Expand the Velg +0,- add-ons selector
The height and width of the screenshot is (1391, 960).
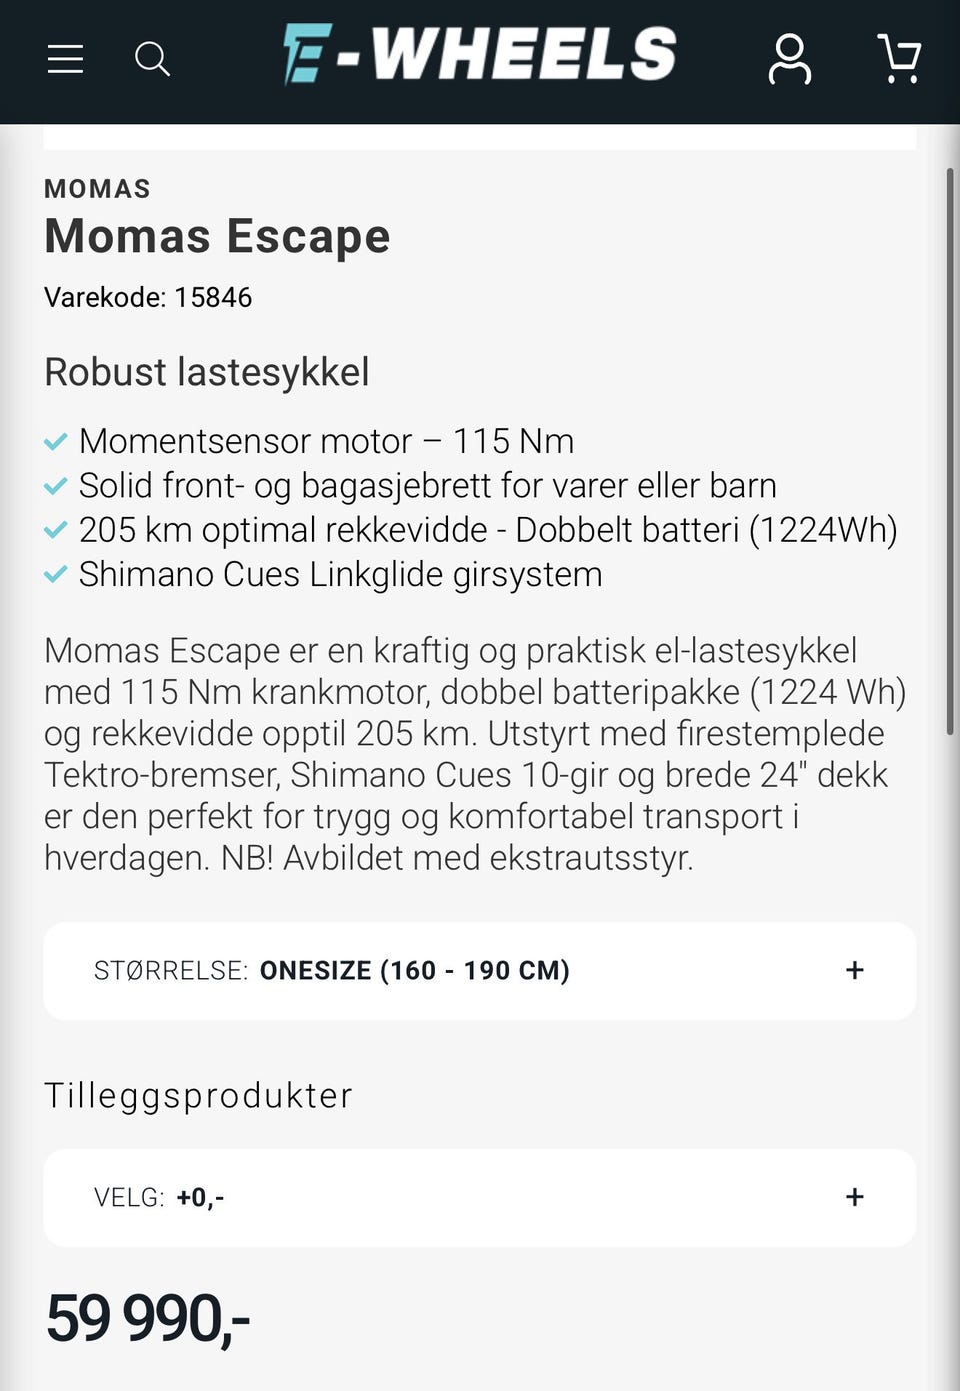[x=479, y=1197]
